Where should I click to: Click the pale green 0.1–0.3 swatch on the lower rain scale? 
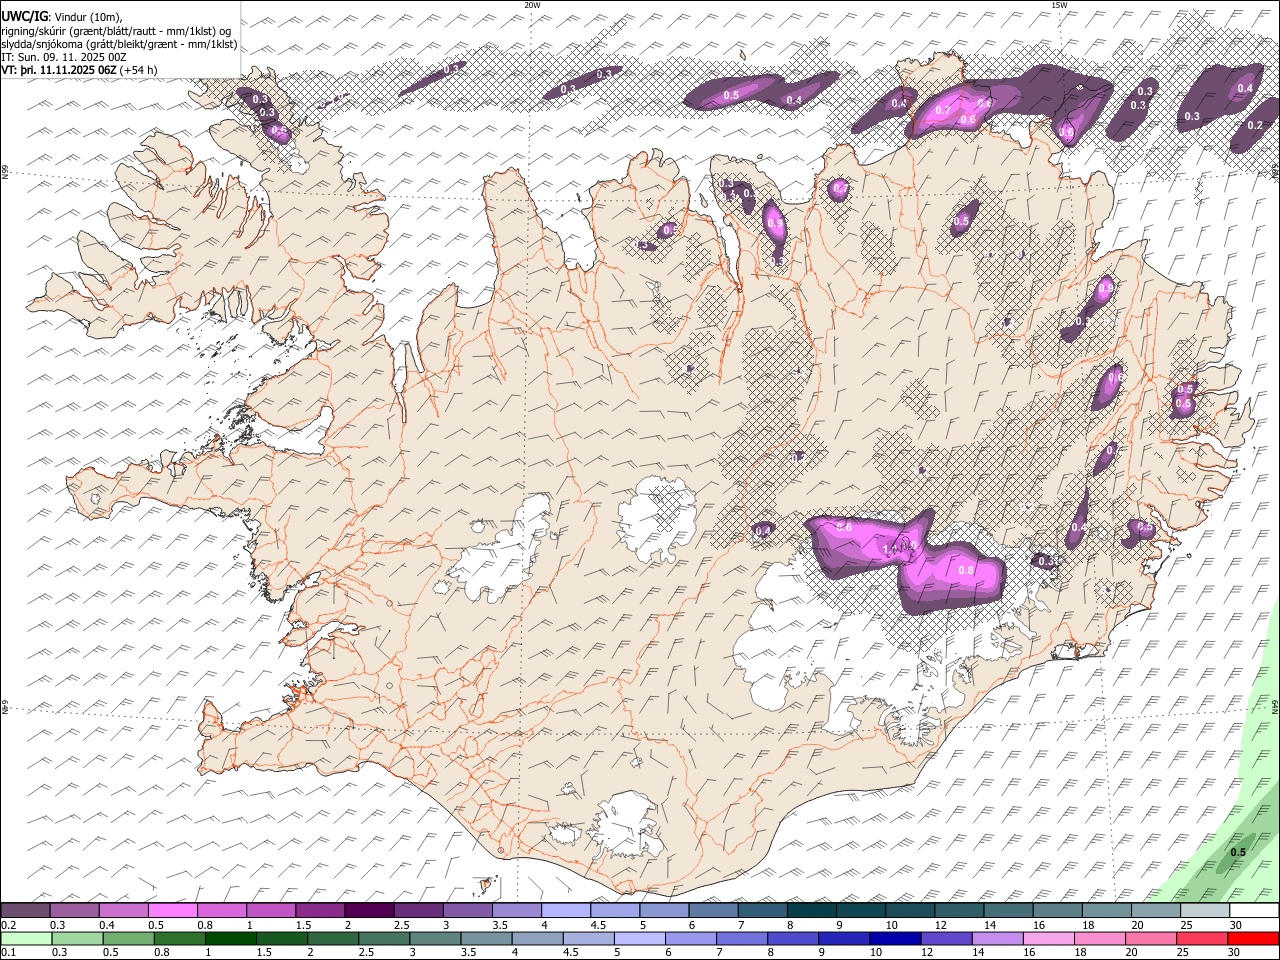coord(26,938)
